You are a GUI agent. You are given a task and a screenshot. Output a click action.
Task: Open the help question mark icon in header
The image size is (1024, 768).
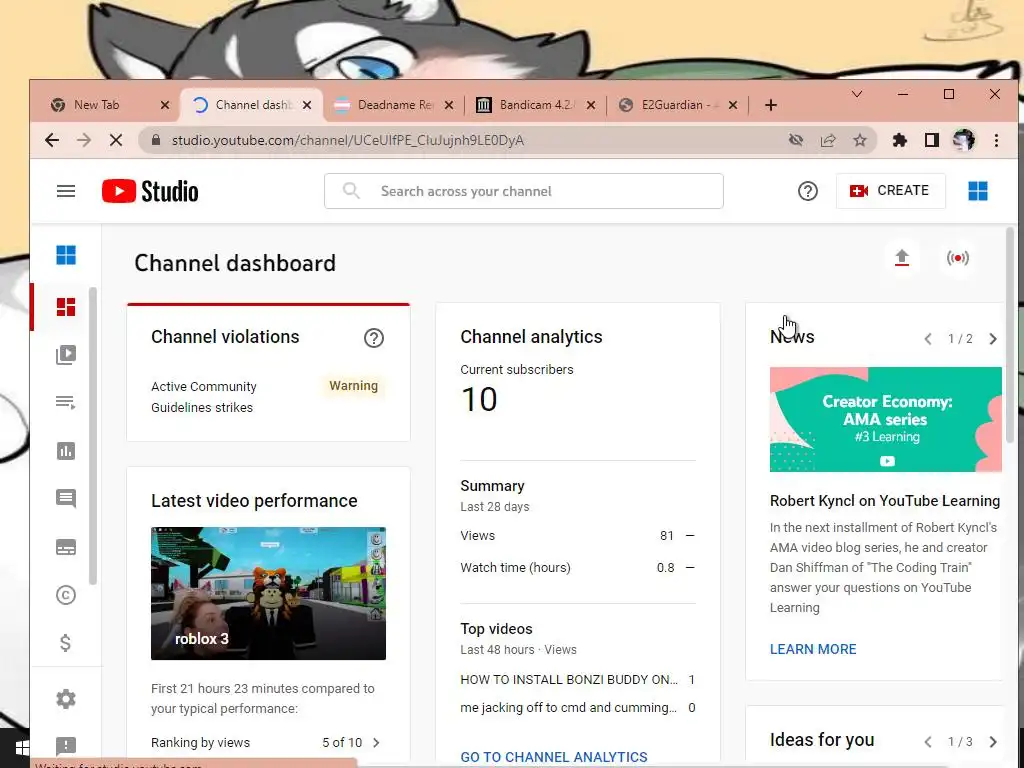pos(808,191)
